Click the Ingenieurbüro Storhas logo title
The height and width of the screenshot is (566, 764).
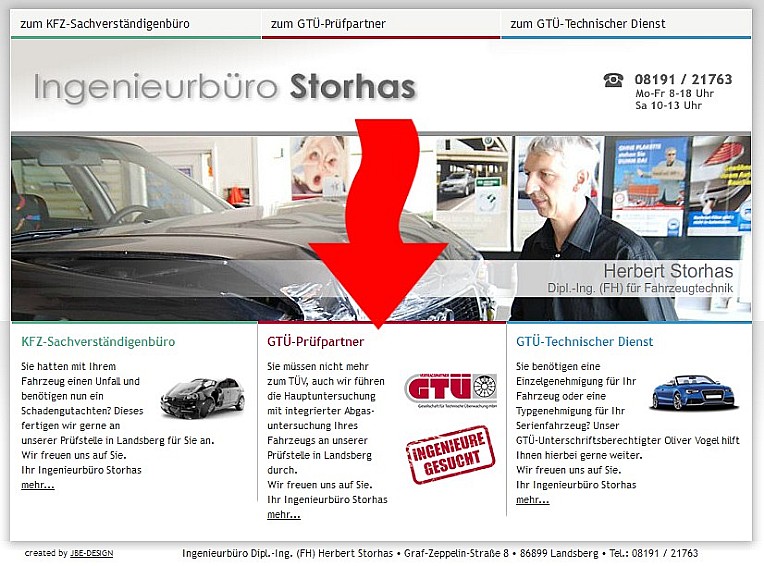225,87
